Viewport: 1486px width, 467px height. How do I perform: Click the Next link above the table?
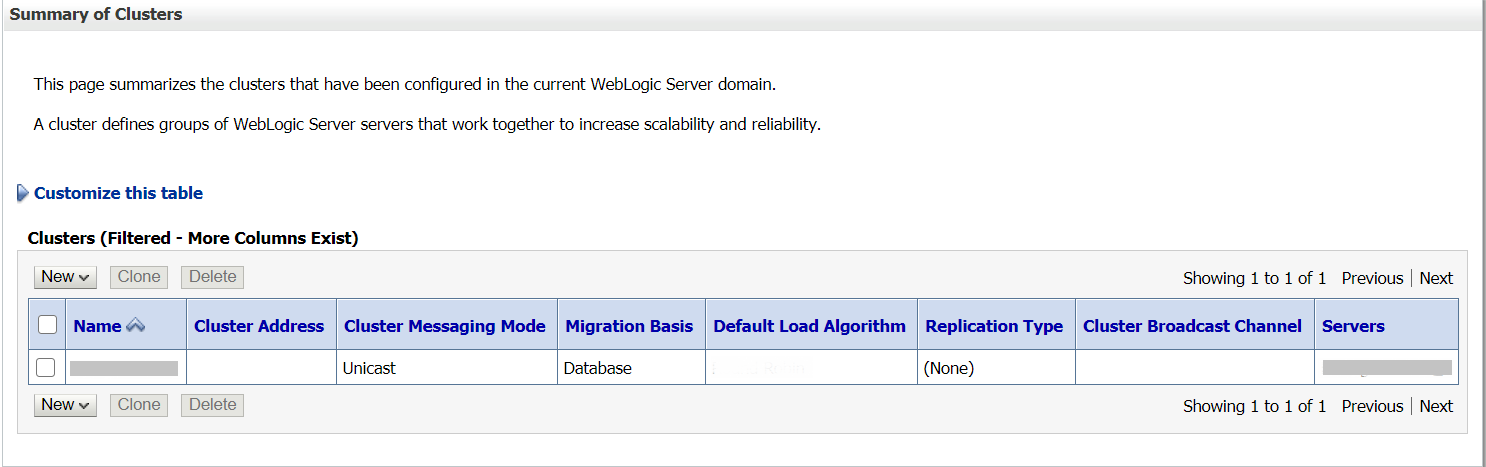(x=1436, y=278)
